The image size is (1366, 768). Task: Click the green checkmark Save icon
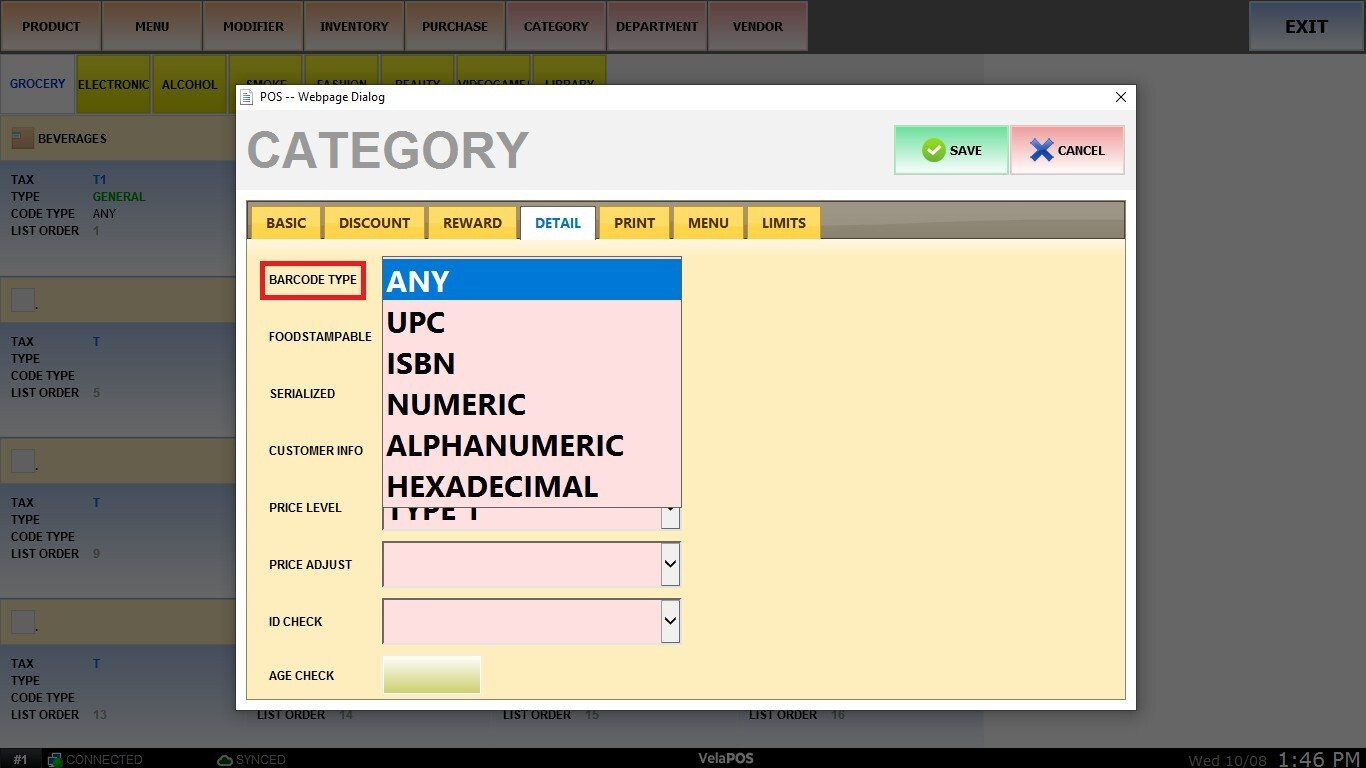pyautogui.click(x=933, y=150)
